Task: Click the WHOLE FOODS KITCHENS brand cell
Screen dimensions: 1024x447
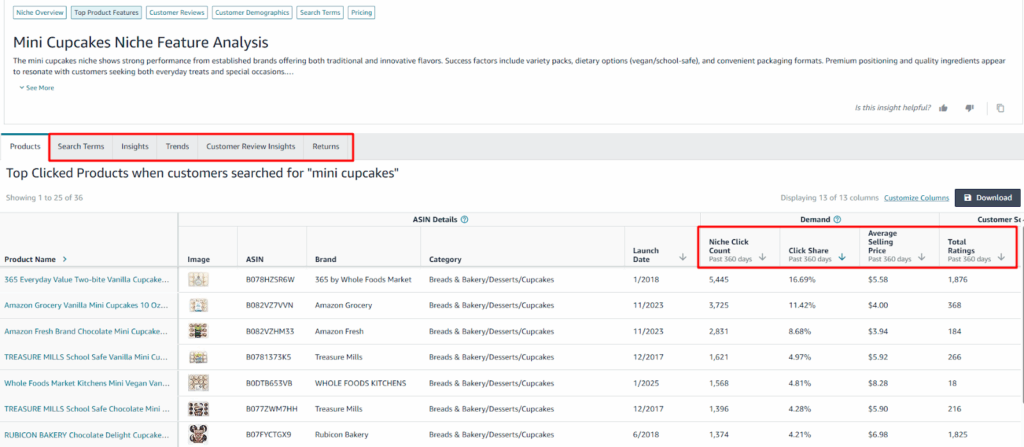Action: click(x=360, y=383)
